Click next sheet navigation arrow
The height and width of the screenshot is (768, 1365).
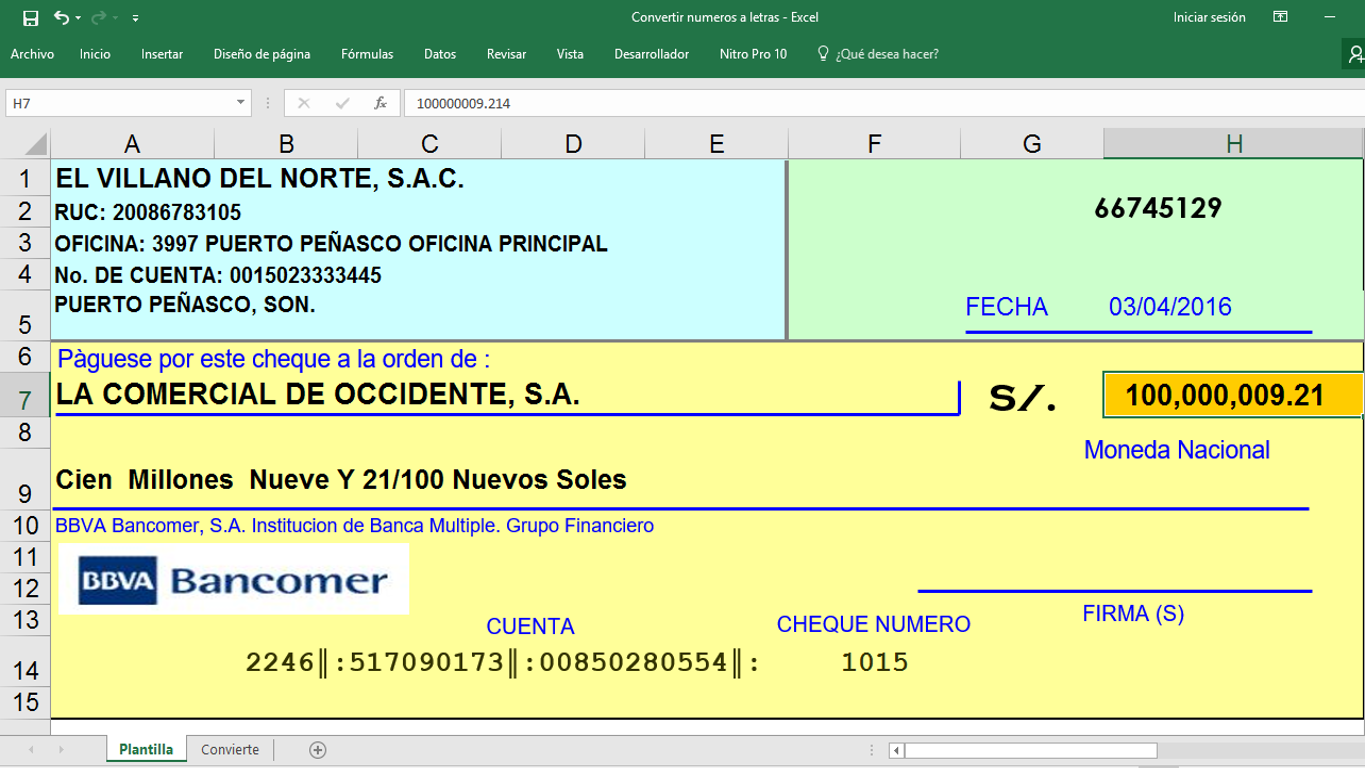point(61,749)
